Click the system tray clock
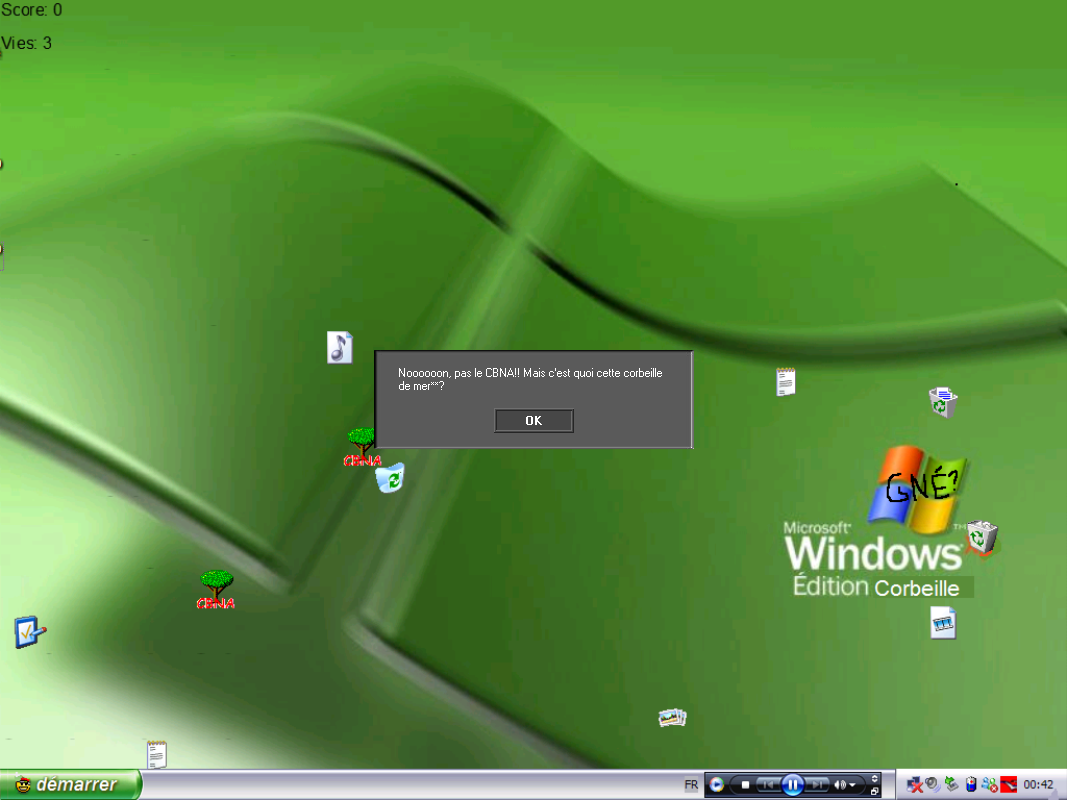This screenshot has height=800, width=1067. 1039,785
